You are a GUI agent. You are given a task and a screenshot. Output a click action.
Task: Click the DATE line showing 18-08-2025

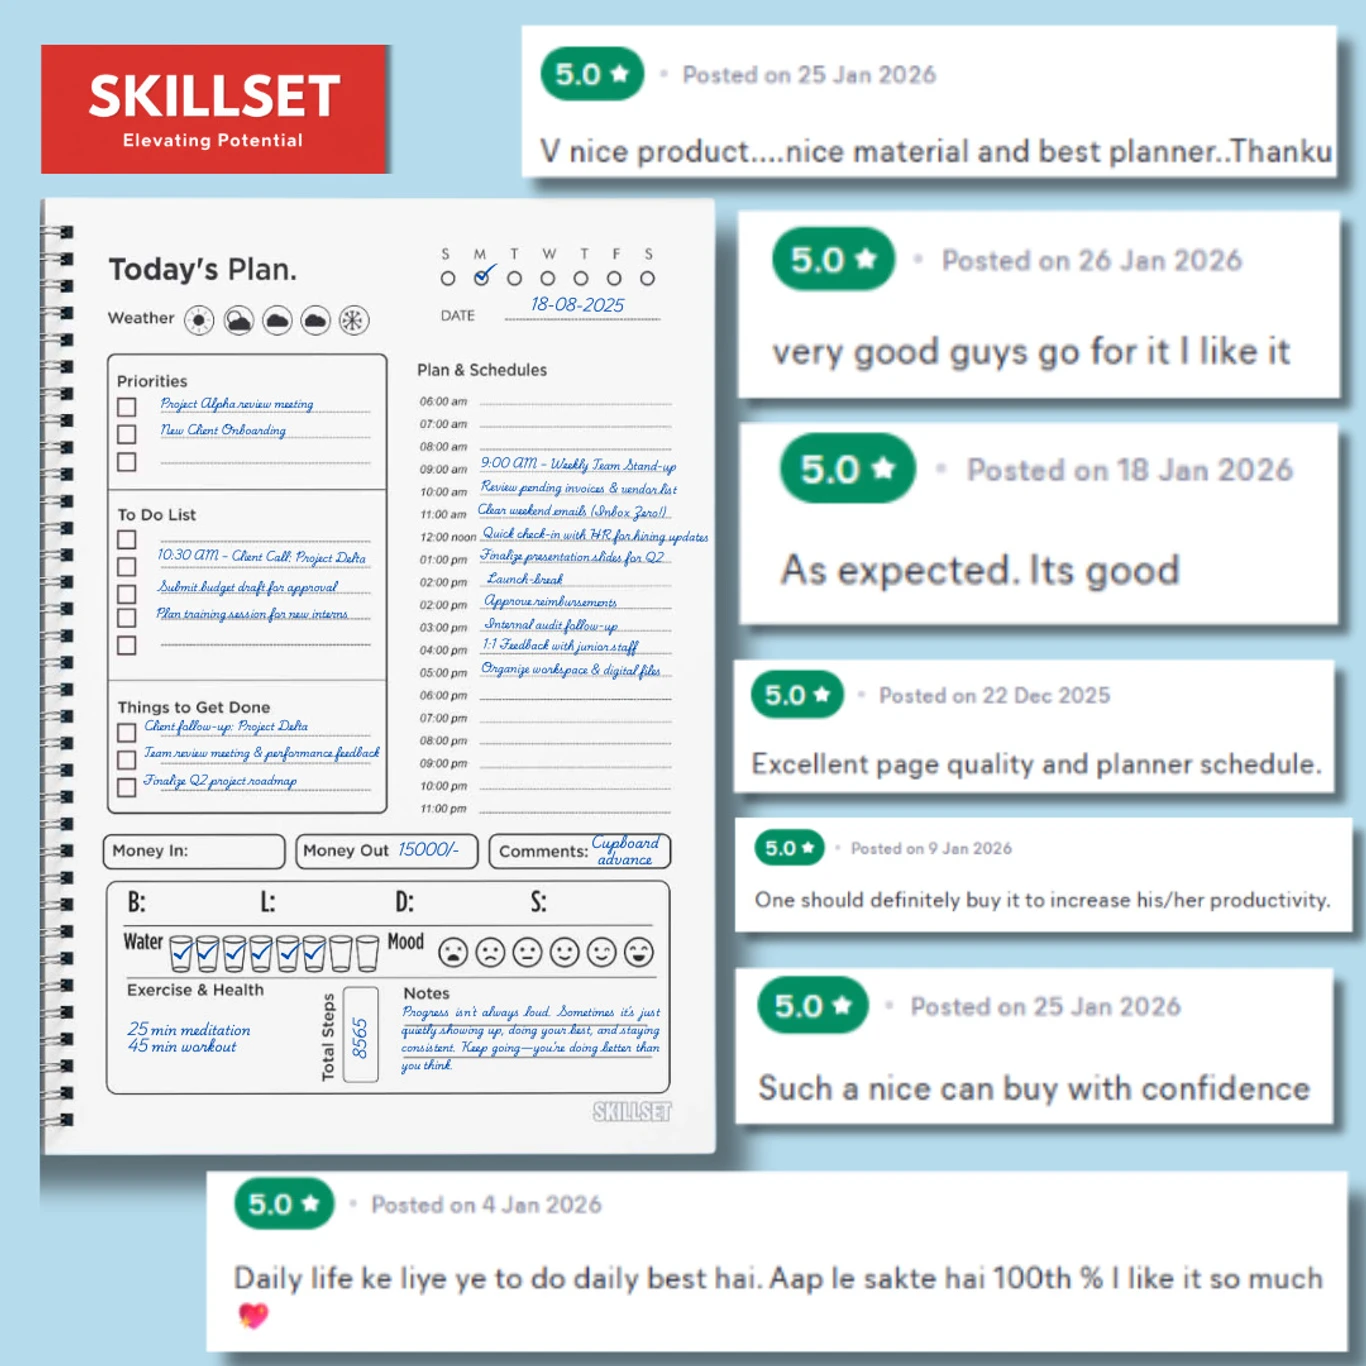click(x=582, y=307)
